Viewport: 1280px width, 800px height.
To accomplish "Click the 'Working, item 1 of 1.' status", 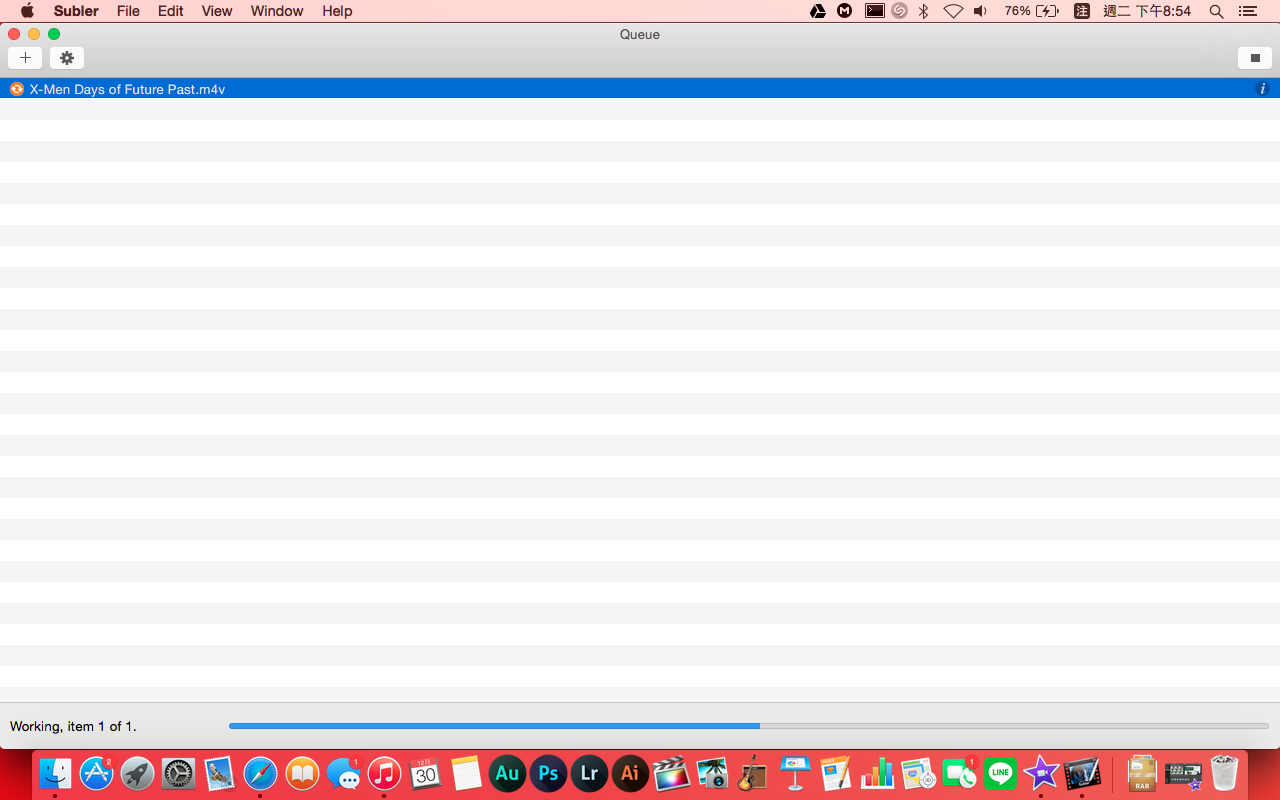I will point(73,726).
